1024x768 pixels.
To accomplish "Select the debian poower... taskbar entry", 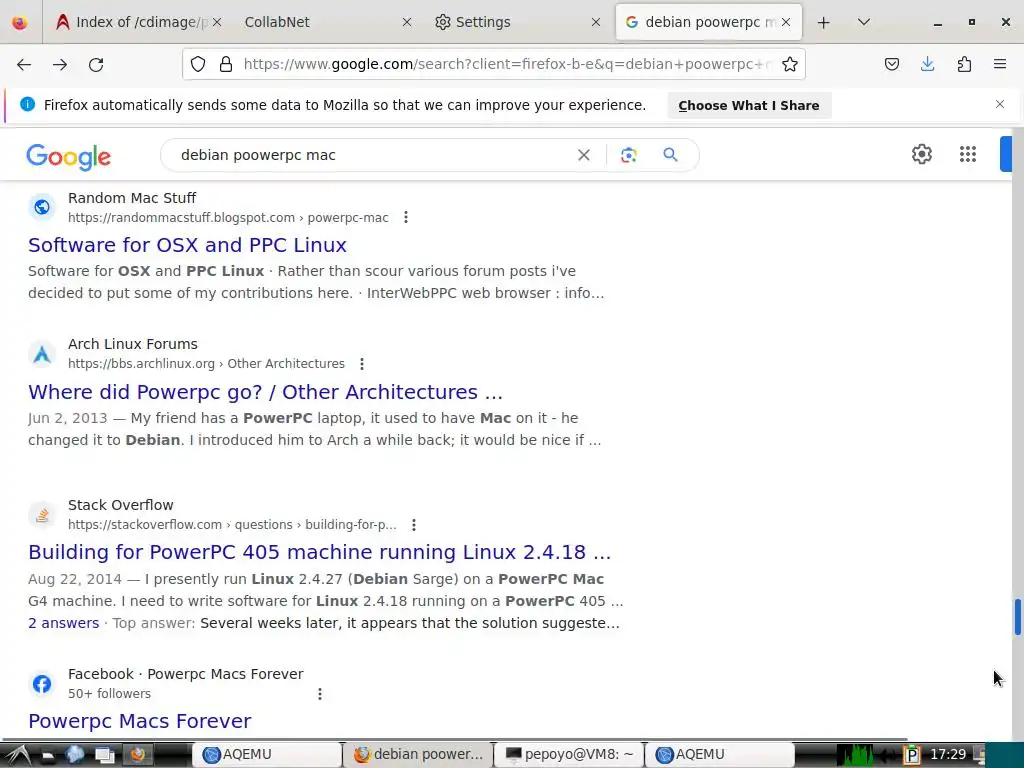I will coord(418,755).
